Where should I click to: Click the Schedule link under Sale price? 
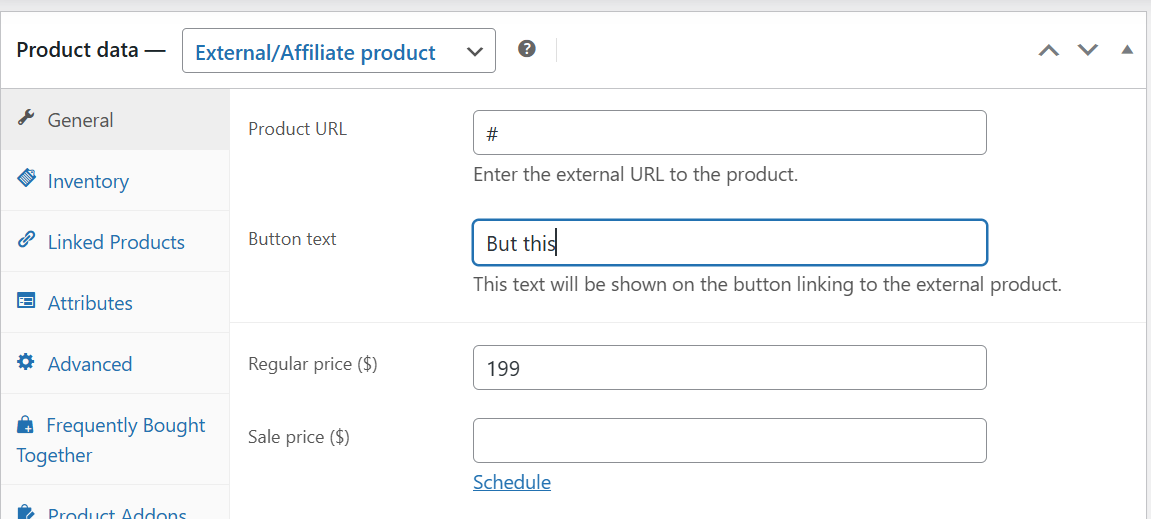point(512,482)
